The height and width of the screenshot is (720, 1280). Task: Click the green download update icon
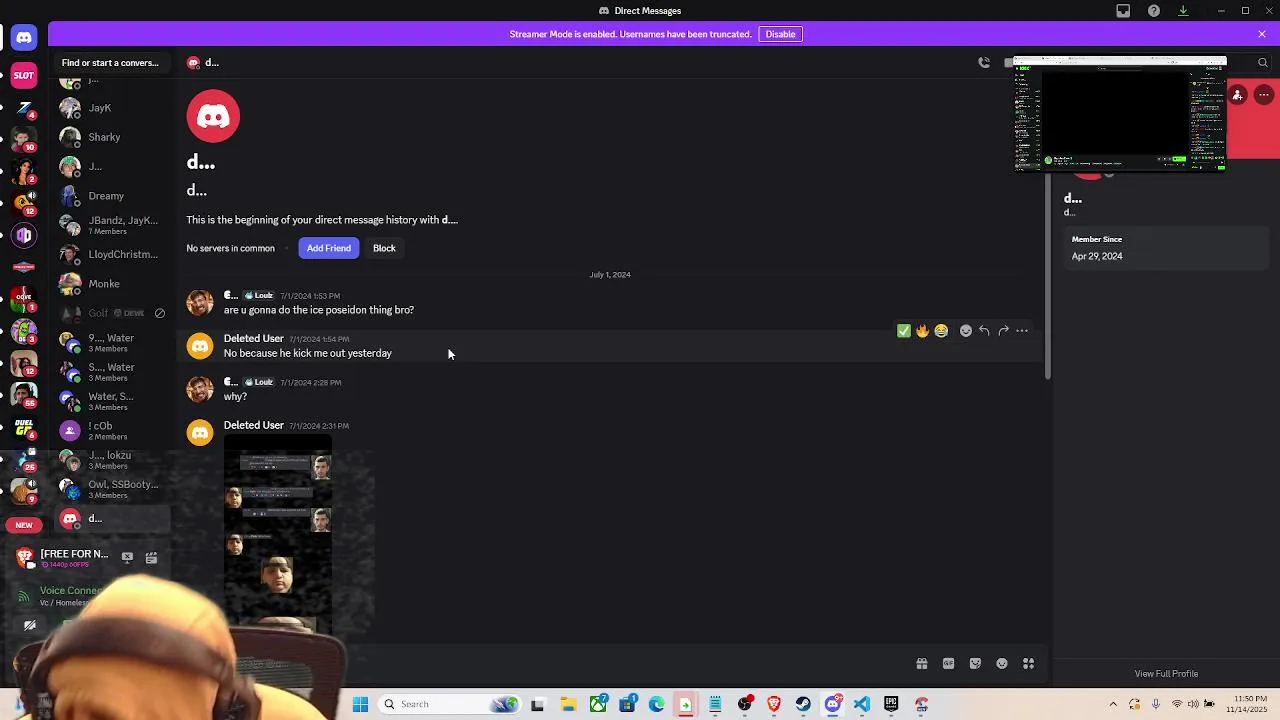point(1183,11)
